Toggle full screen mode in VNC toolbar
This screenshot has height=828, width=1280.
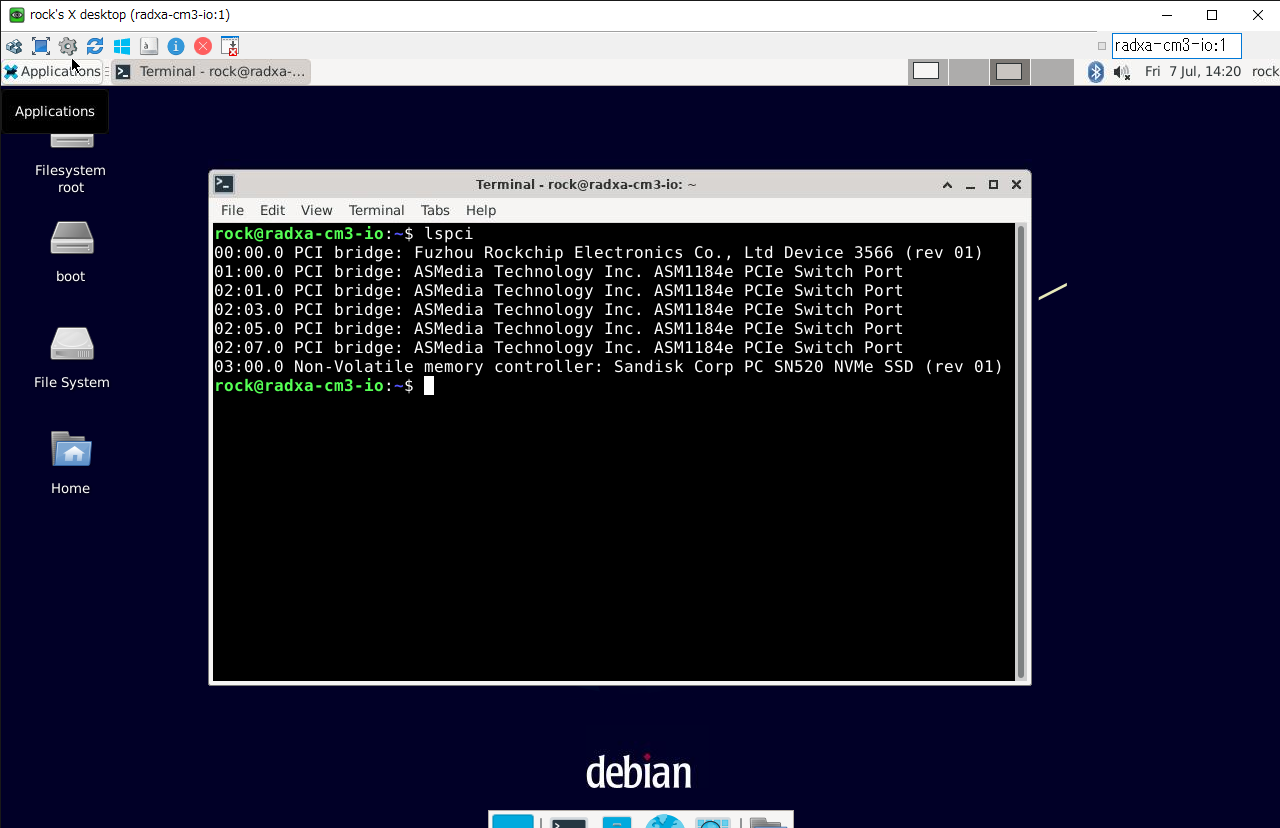click(x=41, y=46)
